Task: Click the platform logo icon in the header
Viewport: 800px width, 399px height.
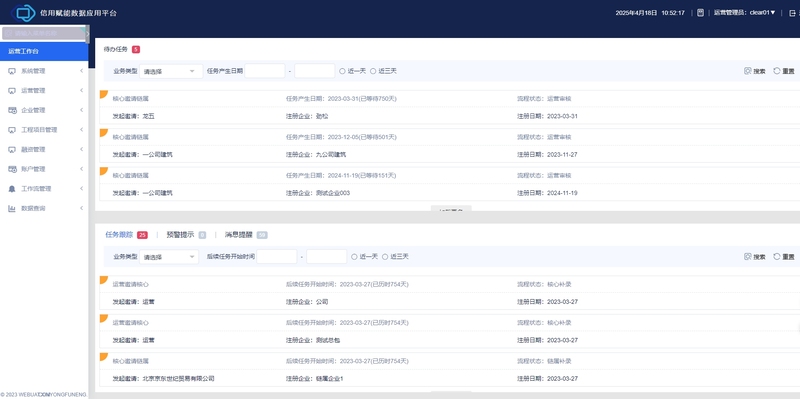Action: pos(23,13)
